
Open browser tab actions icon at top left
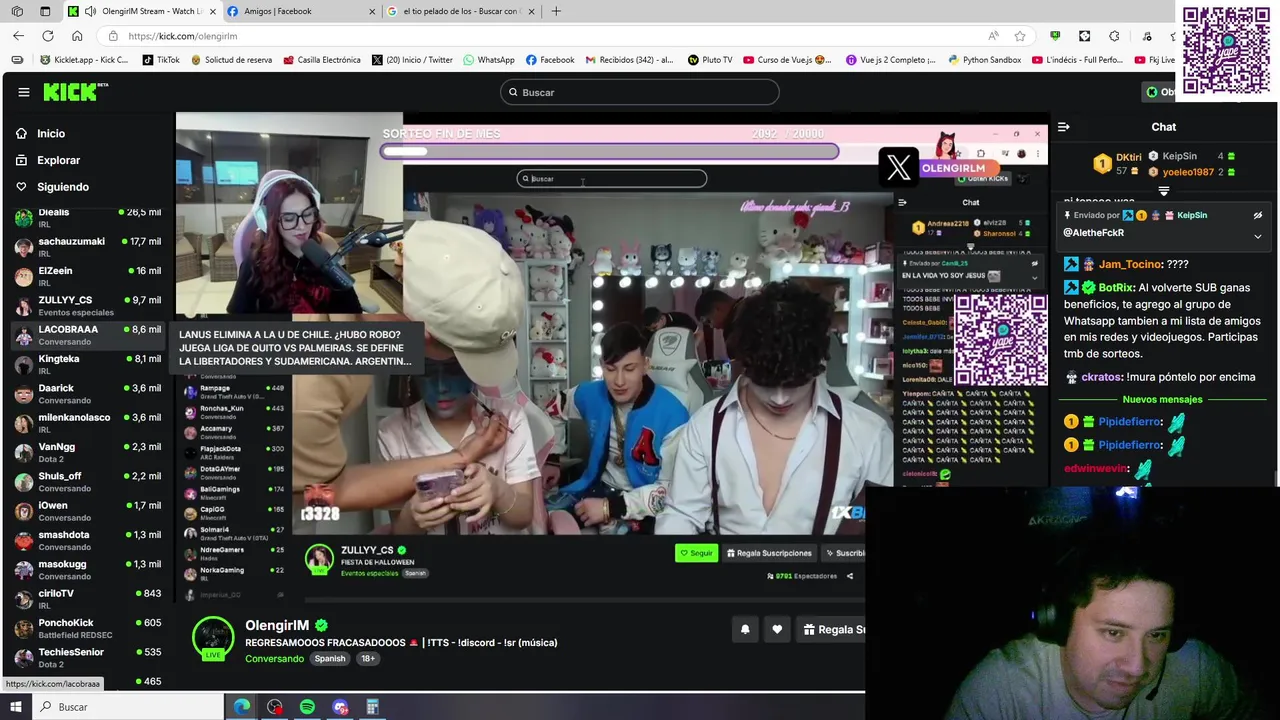tap(45, 11)
